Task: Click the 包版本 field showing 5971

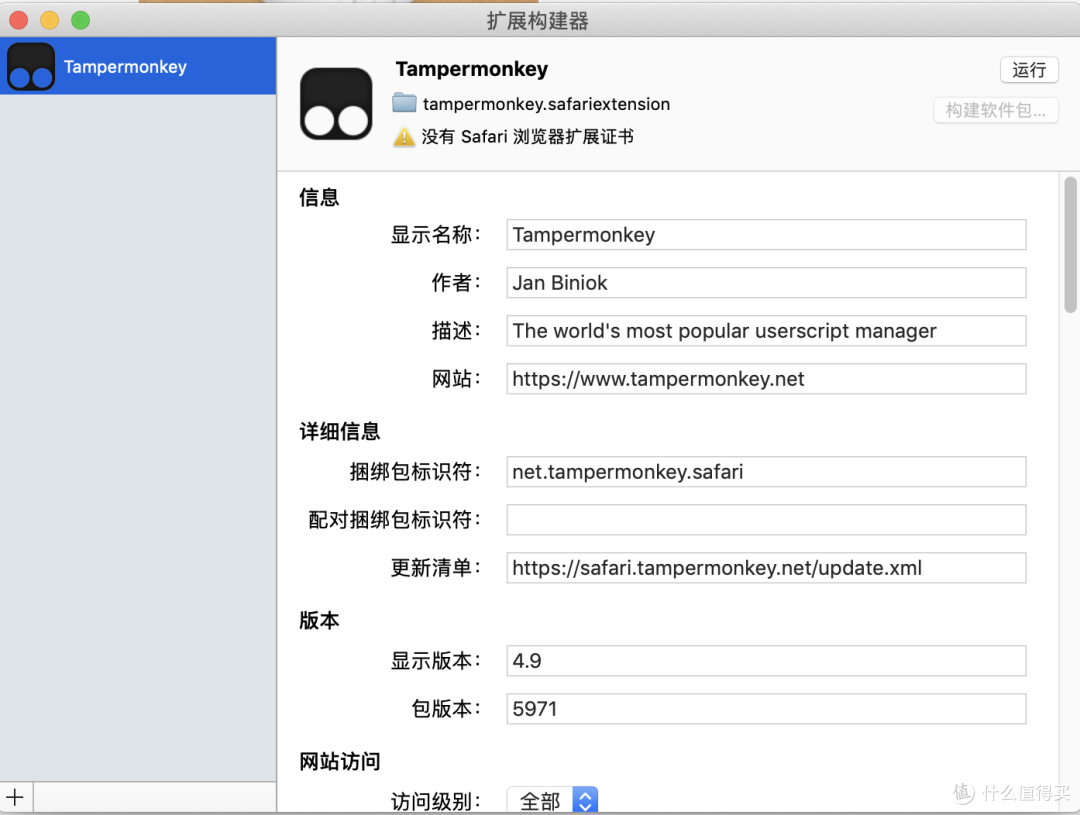Action: 766,709
